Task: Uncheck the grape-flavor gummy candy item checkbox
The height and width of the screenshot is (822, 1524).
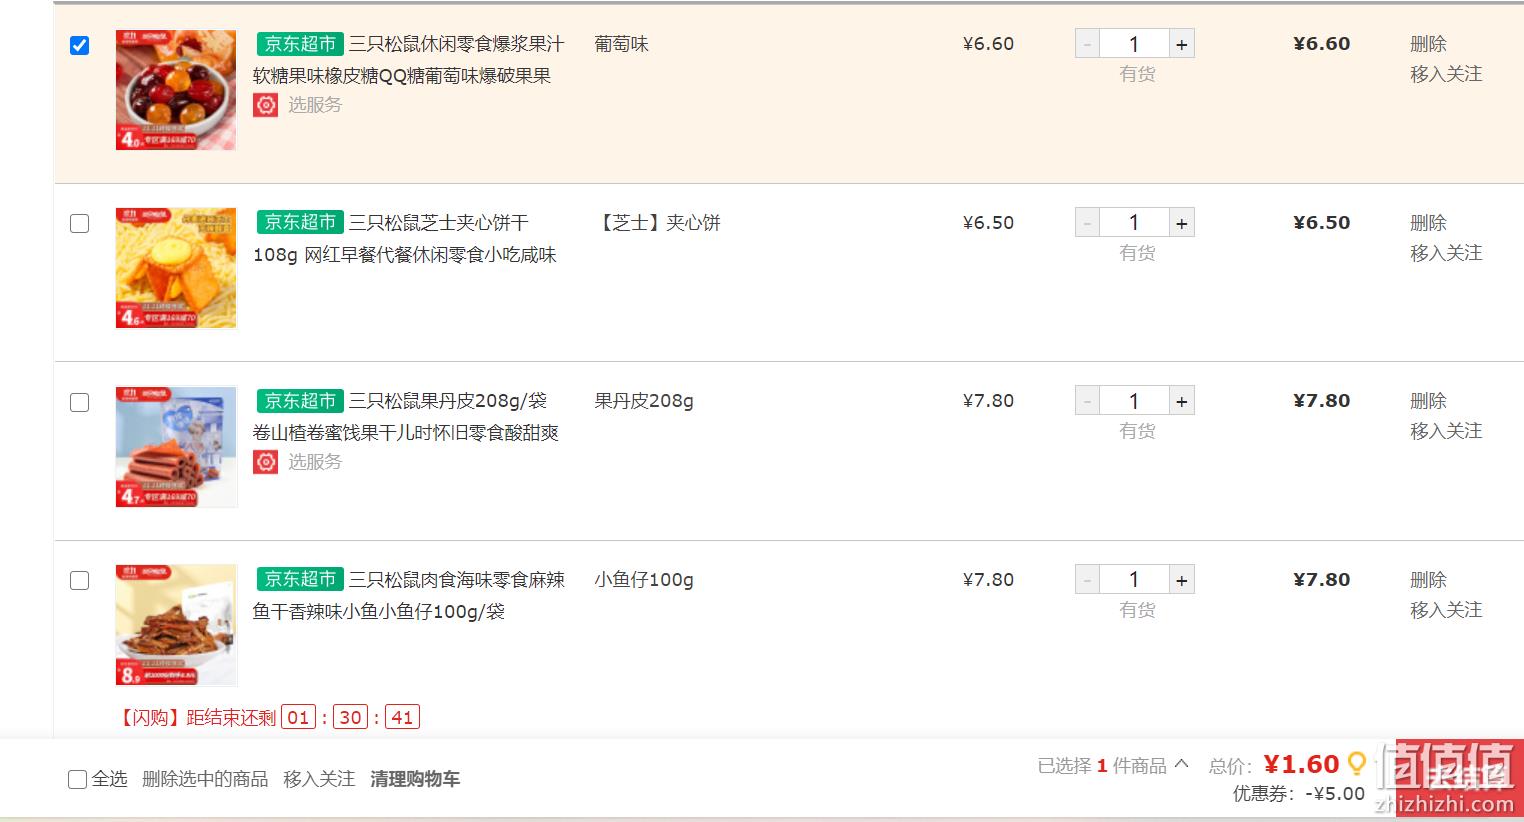Action: click(x=80, y=45)
